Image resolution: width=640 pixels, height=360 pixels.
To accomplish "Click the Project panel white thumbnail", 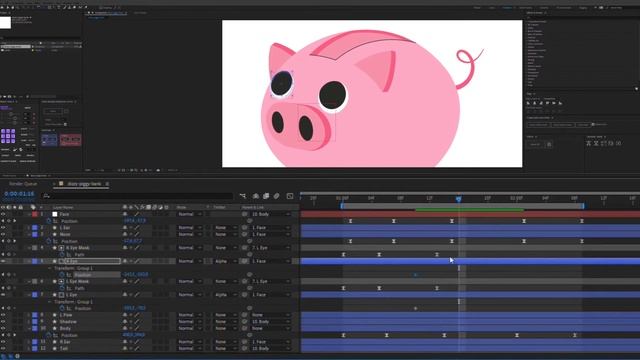I will click(5, 22).
